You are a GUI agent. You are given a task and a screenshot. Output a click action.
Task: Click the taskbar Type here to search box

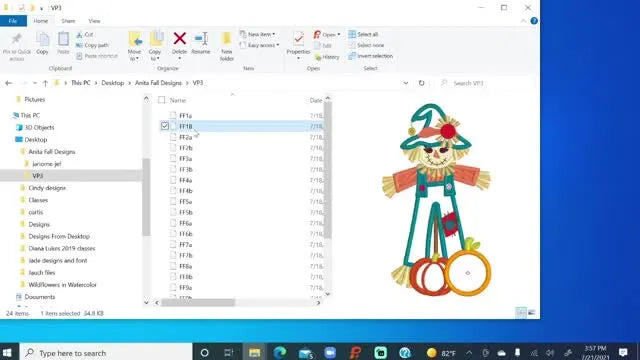[106, 353]
